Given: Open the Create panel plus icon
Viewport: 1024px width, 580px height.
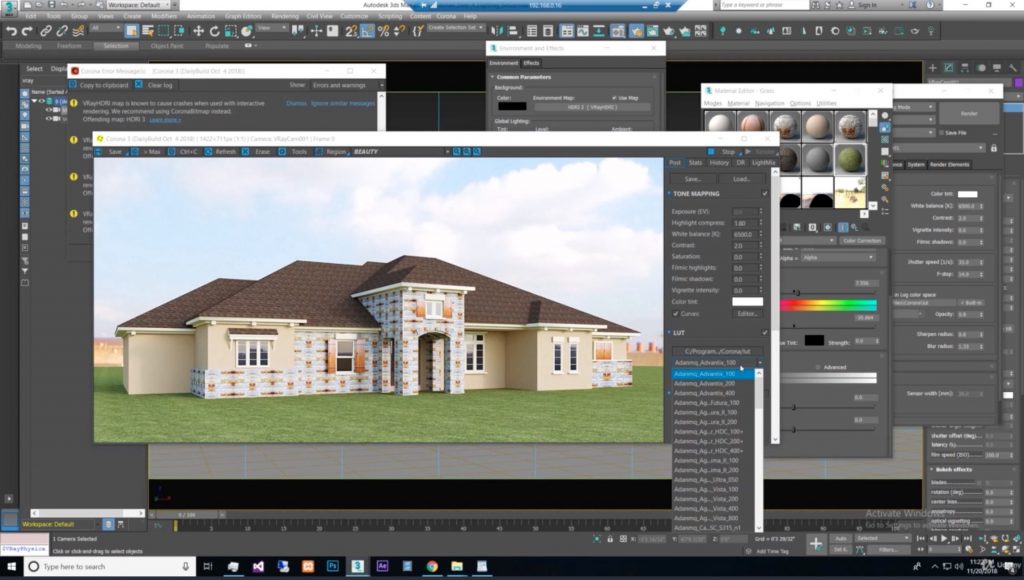Looking at the screenshot, I should click(933, 67).
